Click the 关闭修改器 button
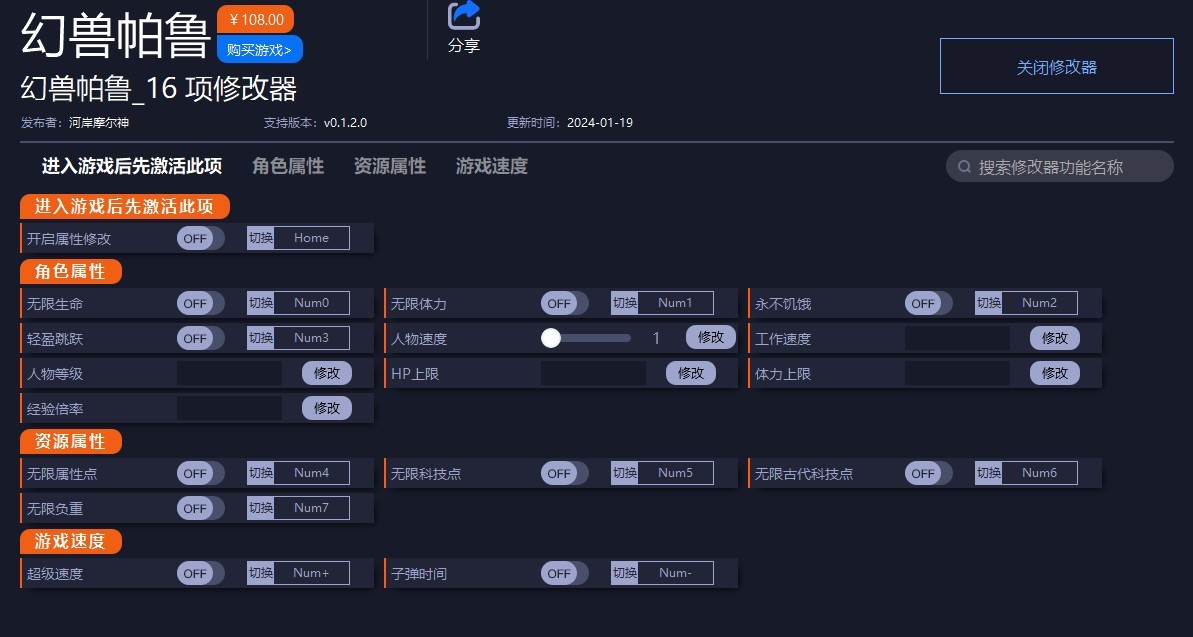Screen dimensions: 1193x637 click(1056, 65)
